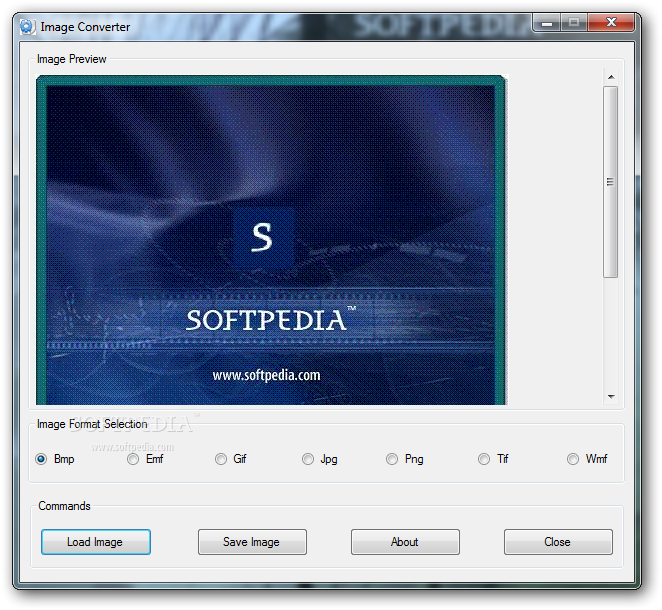Image resolution: width=662 pixels, height=610 pixels.
Task: Click the Image Converter title bar icon
Action: (26, 27)
